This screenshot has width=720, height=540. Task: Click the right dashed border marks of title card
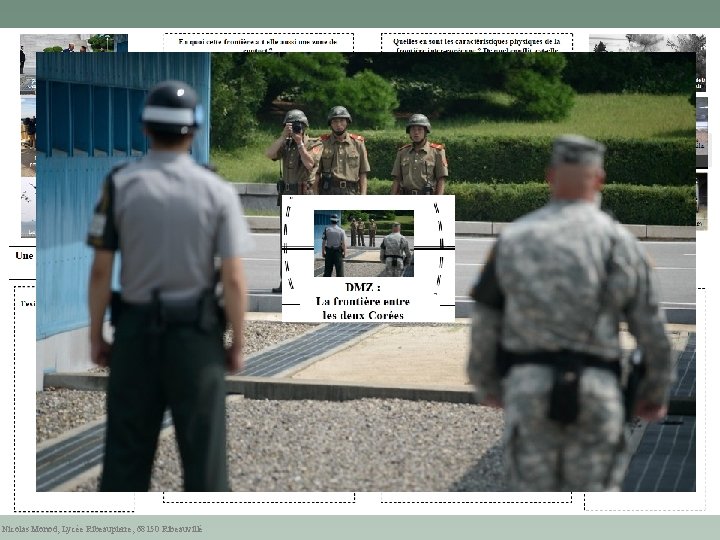439,248
